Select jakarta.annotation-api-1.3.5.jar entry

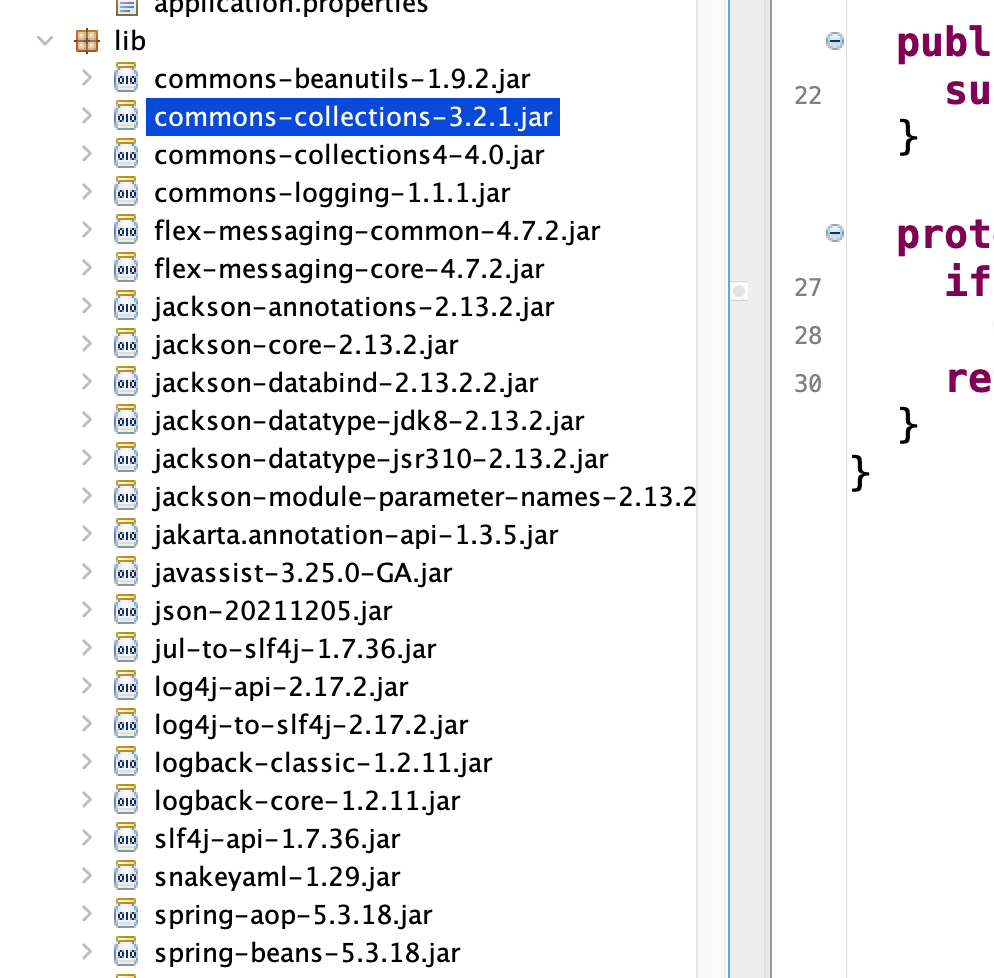click(356, 535)
